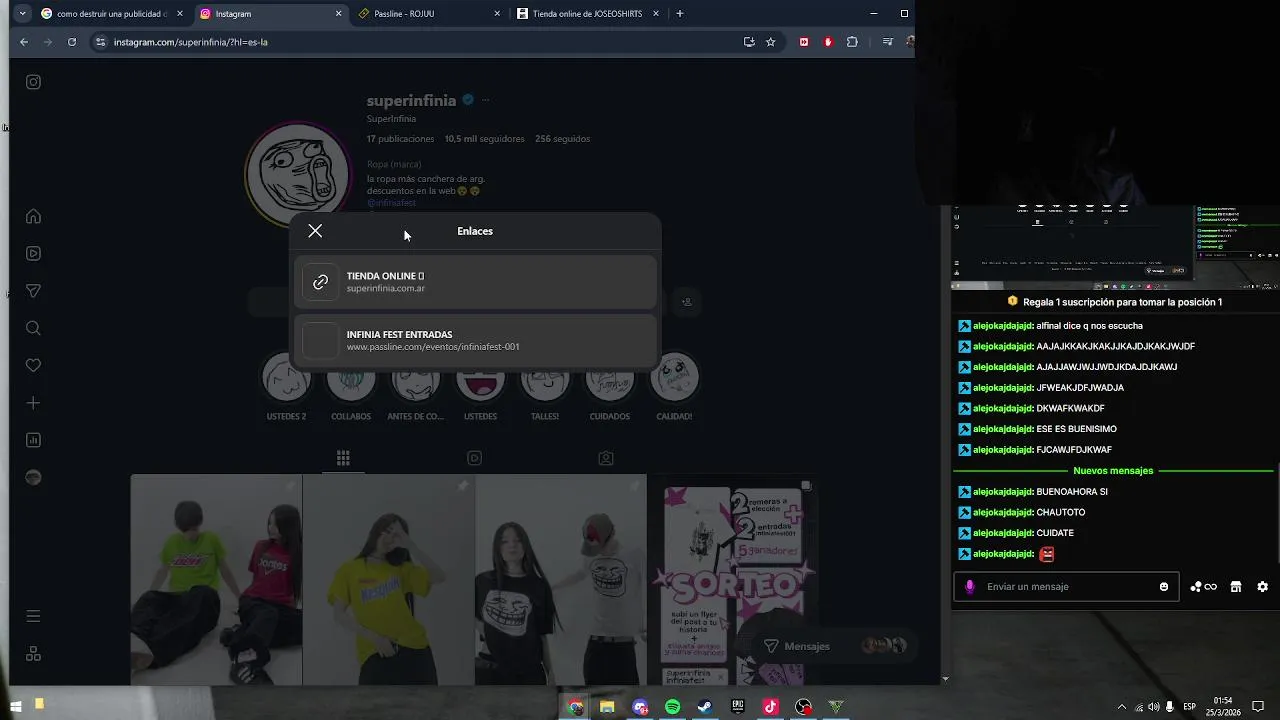Open the TIENDA ONLINE superinfinia.com.ar link

pyautogui.click(x=475, y=282)
